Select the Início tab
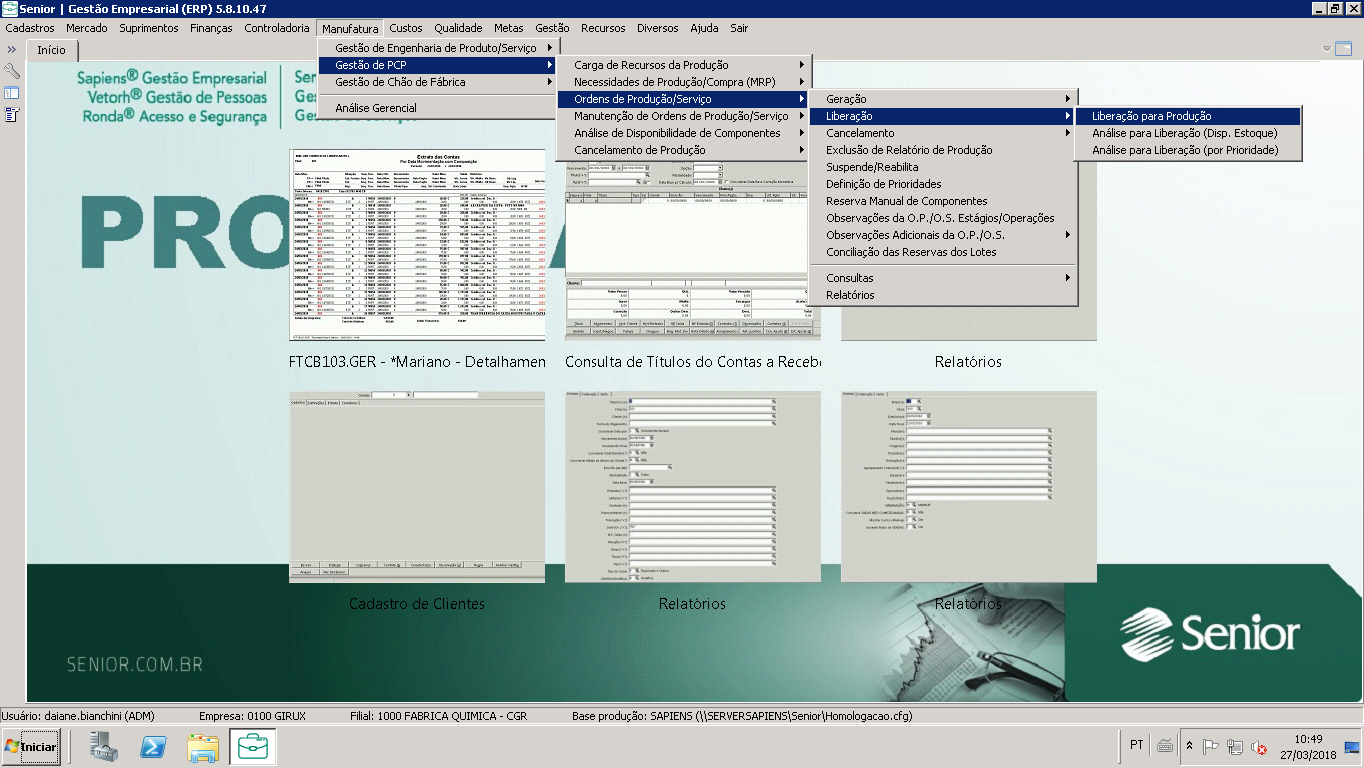This screenshot has width=1364, height=768. [52, 49]
